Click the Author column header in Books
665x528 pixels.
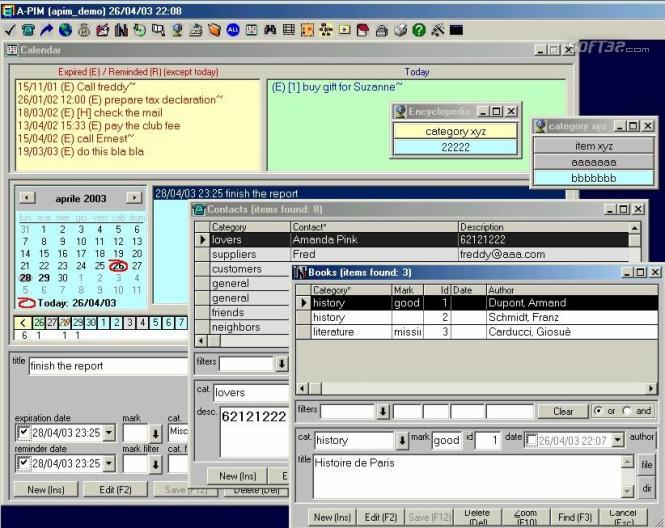click(572, 290)
